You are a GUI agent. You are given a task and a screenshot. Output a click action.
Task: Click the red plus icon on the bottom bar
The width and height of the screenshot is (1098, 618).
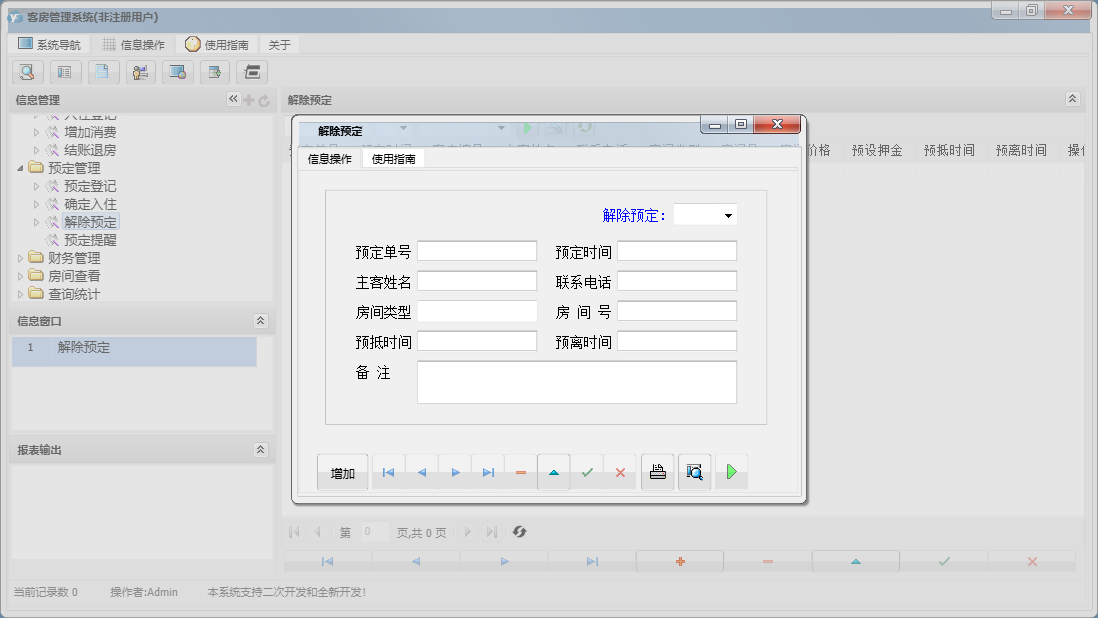pos(679,561)
